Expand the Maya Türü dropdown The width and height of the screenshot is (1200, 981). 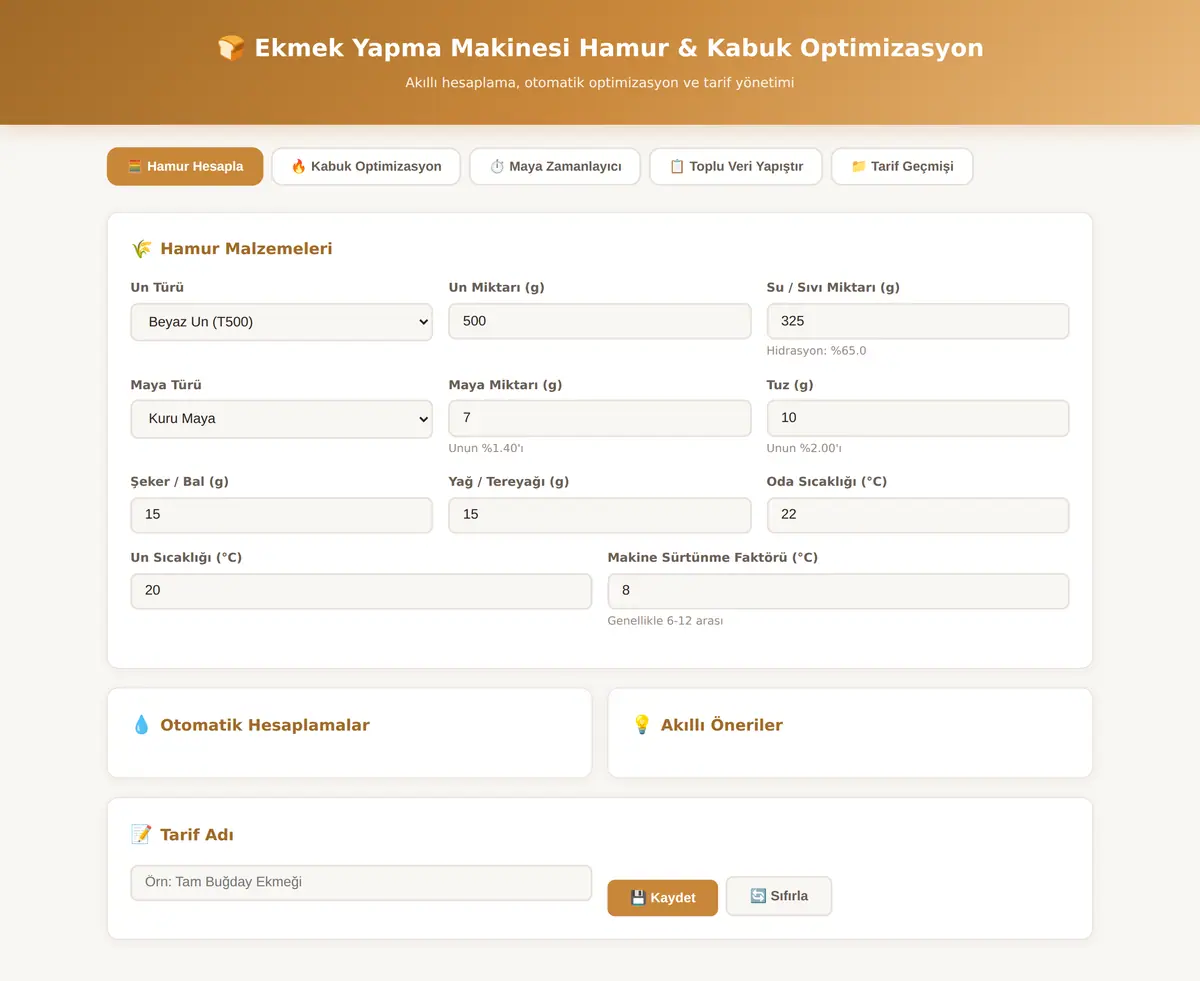coord(281,419)
